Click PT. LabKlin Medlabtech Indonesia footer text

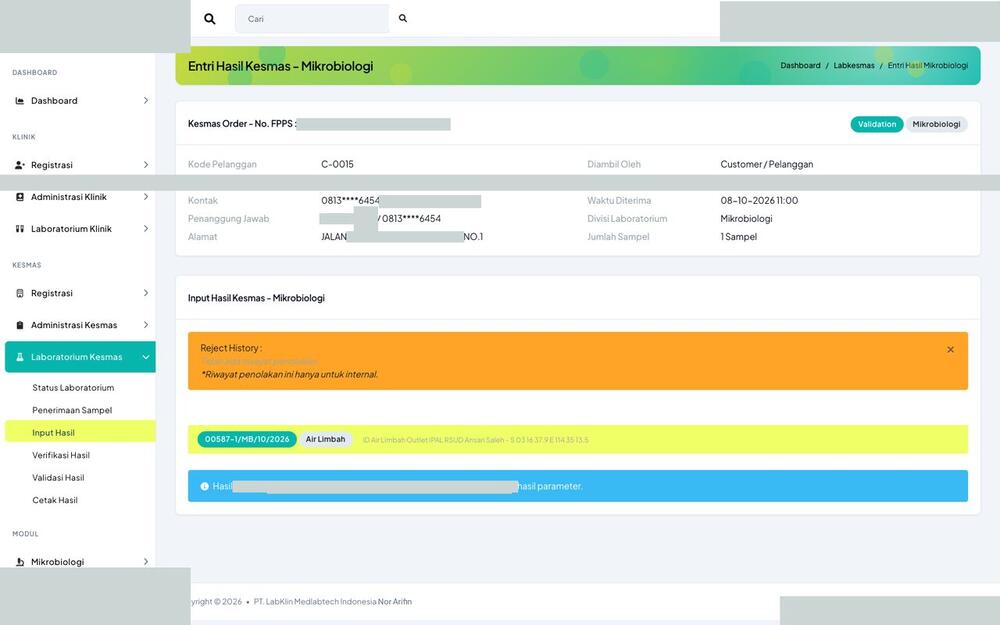tap(315, 601)
